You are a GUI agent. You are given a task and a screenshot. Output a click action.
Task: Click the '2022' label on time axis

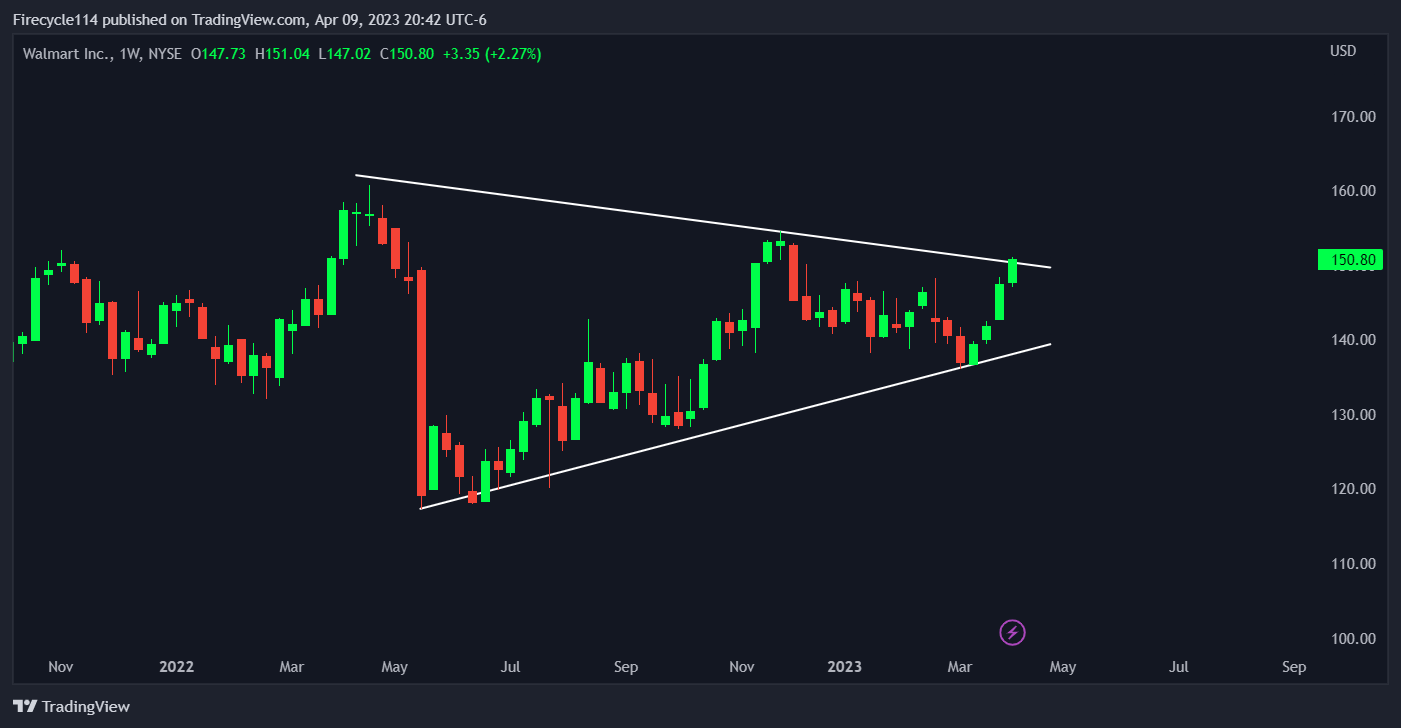pos(176,667)
